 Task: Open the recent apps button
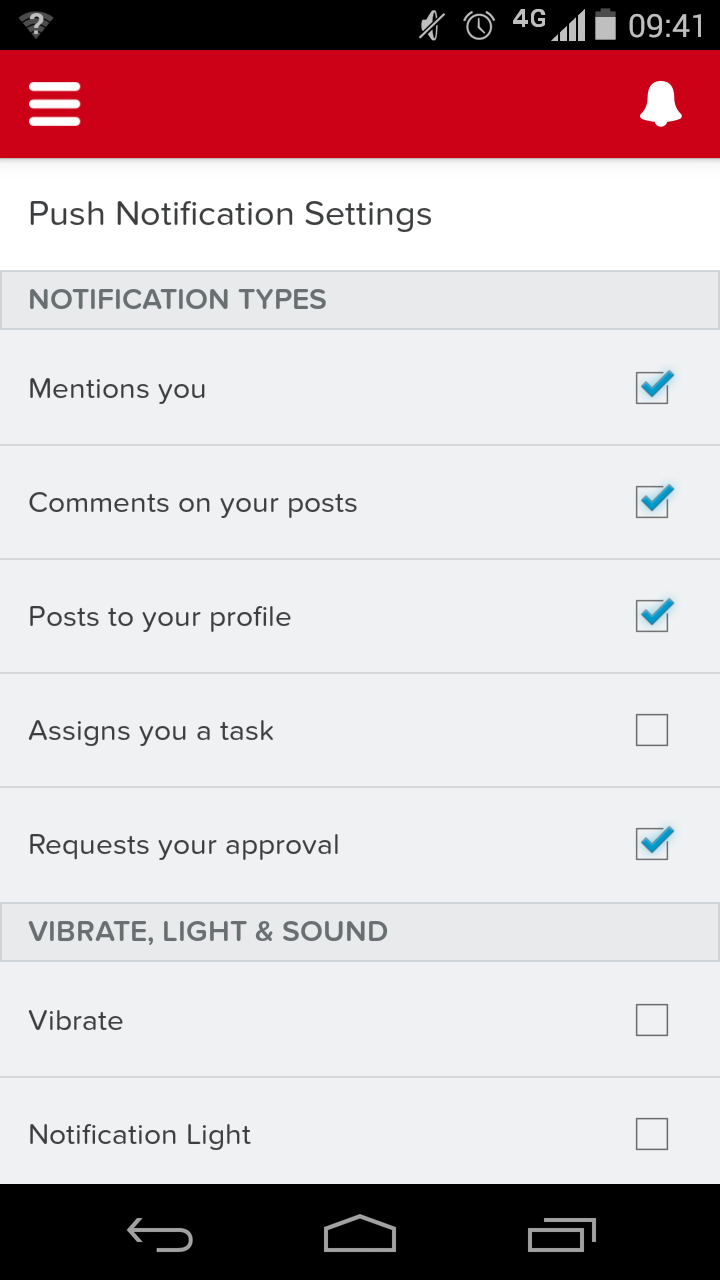[x=561, y=1234]
